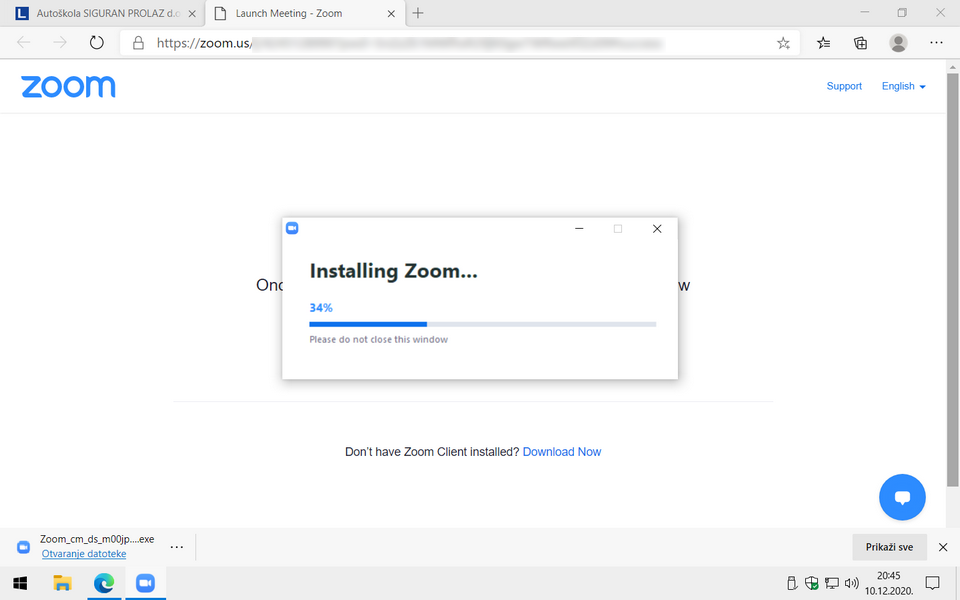
Task: Open the network tray icon
Action: click(x=831, y=583)
